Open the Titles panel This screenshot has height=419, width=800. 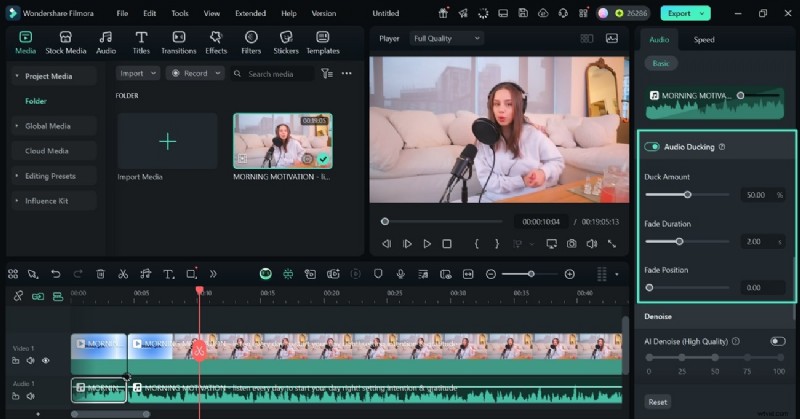[x=141, y=42]
